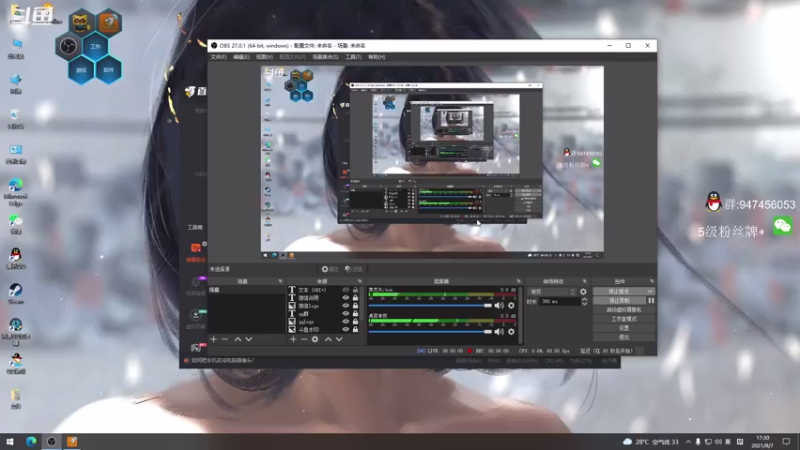Decrease the transition 时长 value with down arrow
800x450 pixels.
pyautogui.click(x=584, y=304)
